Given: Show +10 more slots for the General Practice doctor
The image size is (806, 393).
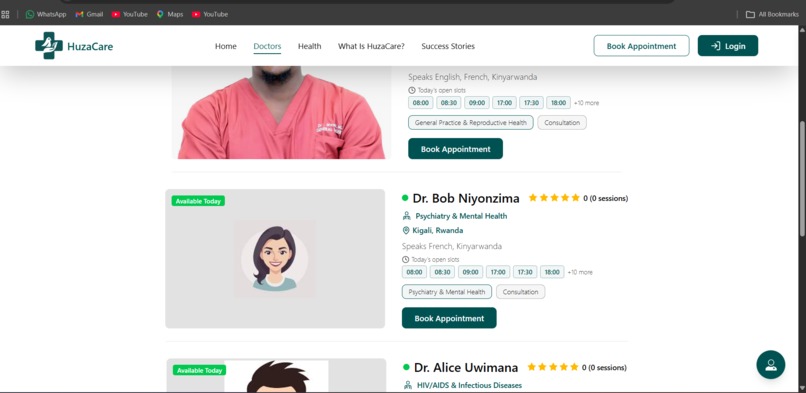Looking at the screenshot, I should tap(587, 103).
